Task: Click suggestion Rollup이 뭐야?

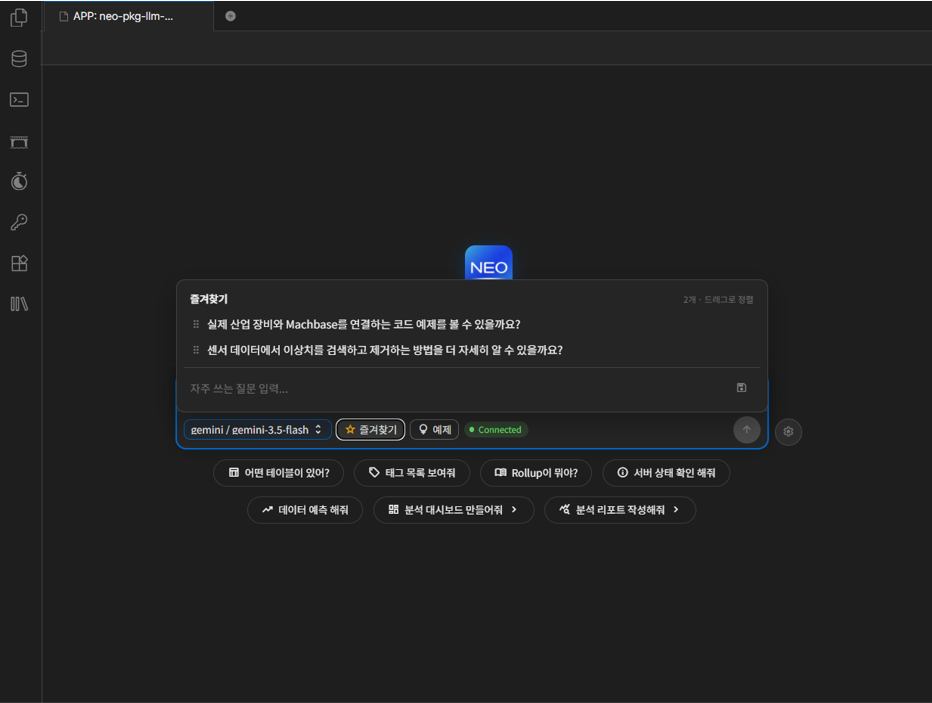Action: [536, 473]
